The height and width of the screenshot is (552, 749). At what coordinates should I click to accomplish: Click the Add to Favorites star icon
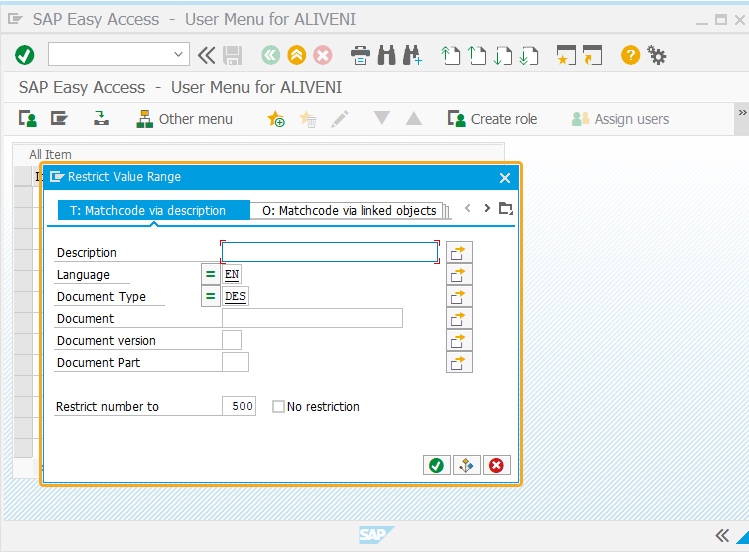(276, 119)
